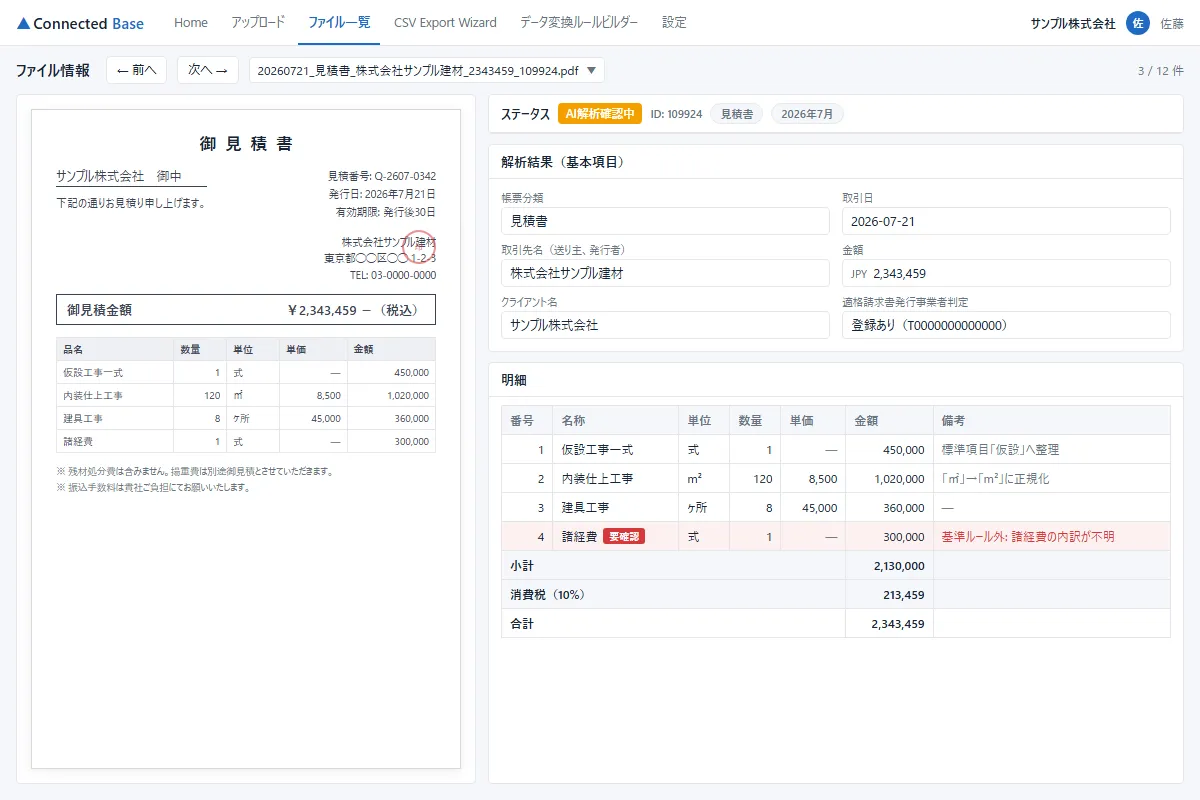Click the ファイル情報 heading
Image resolution: width=1200 pixels, height=800 pixels.
[53, 70]
